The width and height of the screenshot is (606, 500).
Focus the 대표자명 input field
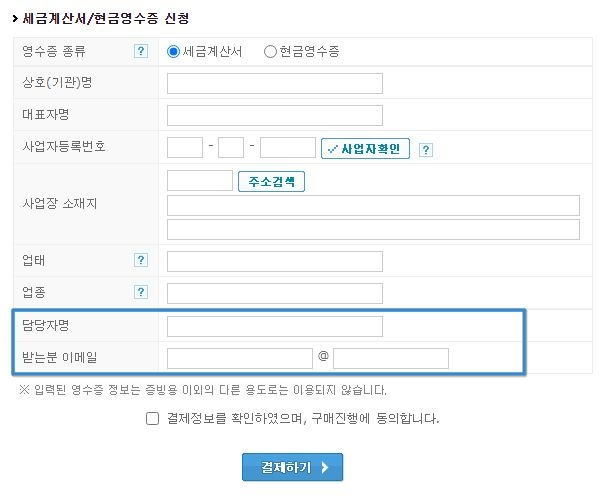[x=275, y=116]
